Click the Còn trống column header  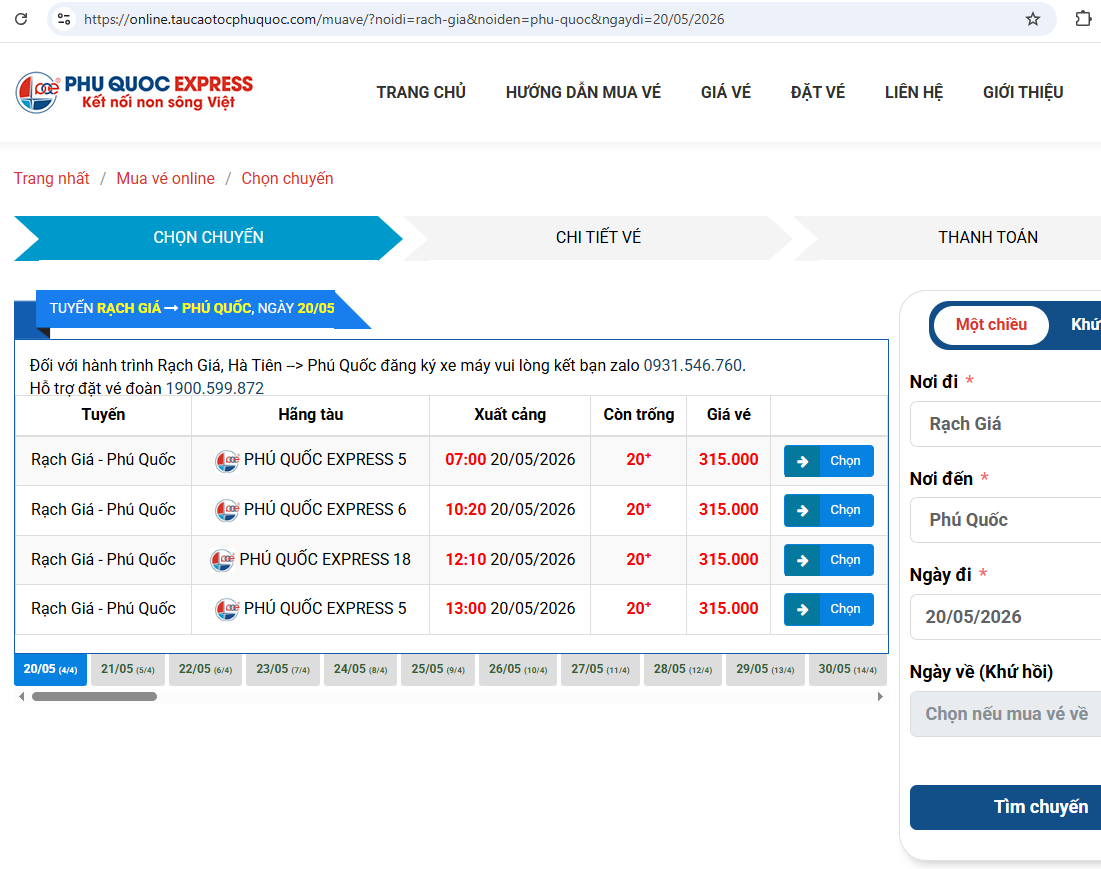coord(638,415)
